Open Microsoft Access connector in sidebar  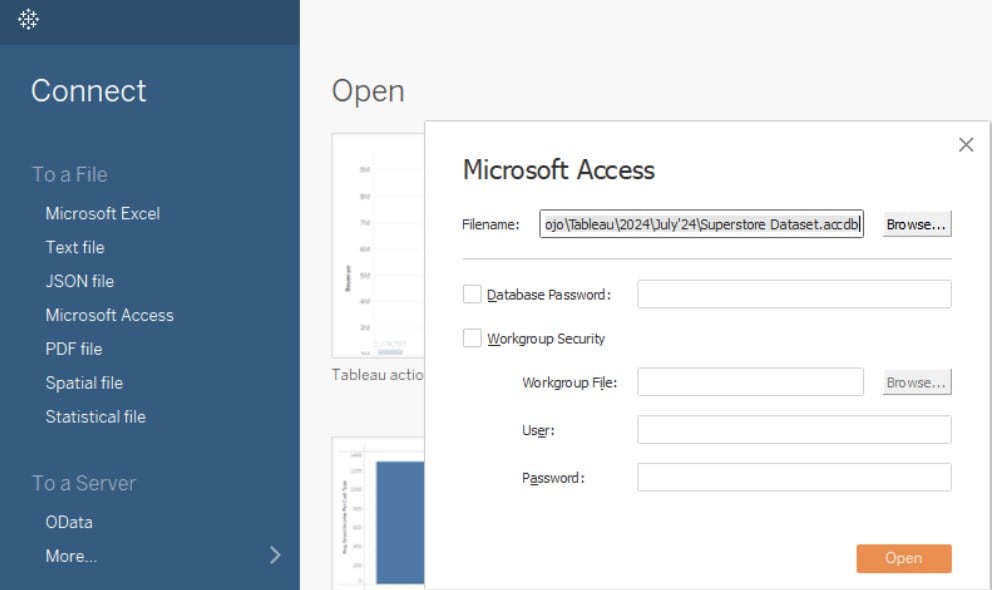pyautogui.click(x=109, y=315)
